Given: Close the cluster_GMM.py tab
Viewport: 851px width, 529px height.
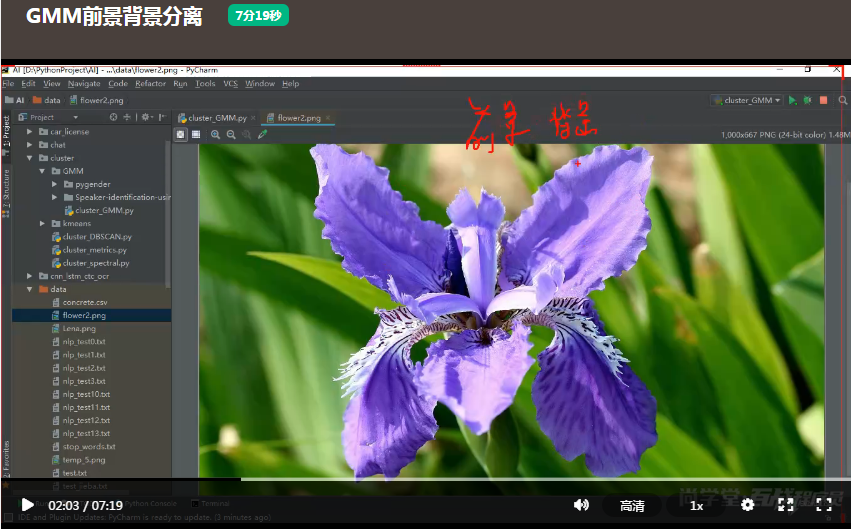Looking at the screenshot, I should click(x=253, y=118).
